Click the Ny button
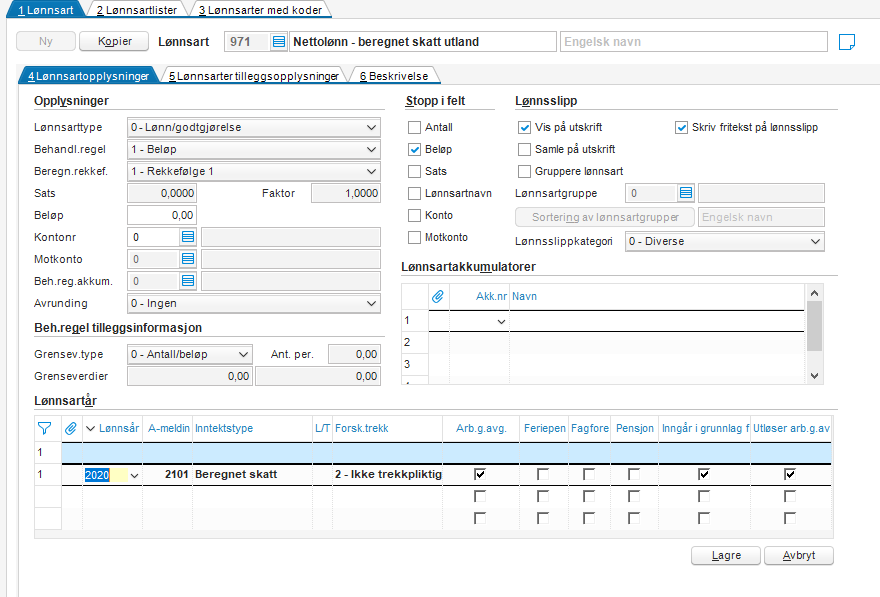Viewport: 880px width, 597px height. tap(45, 42)
